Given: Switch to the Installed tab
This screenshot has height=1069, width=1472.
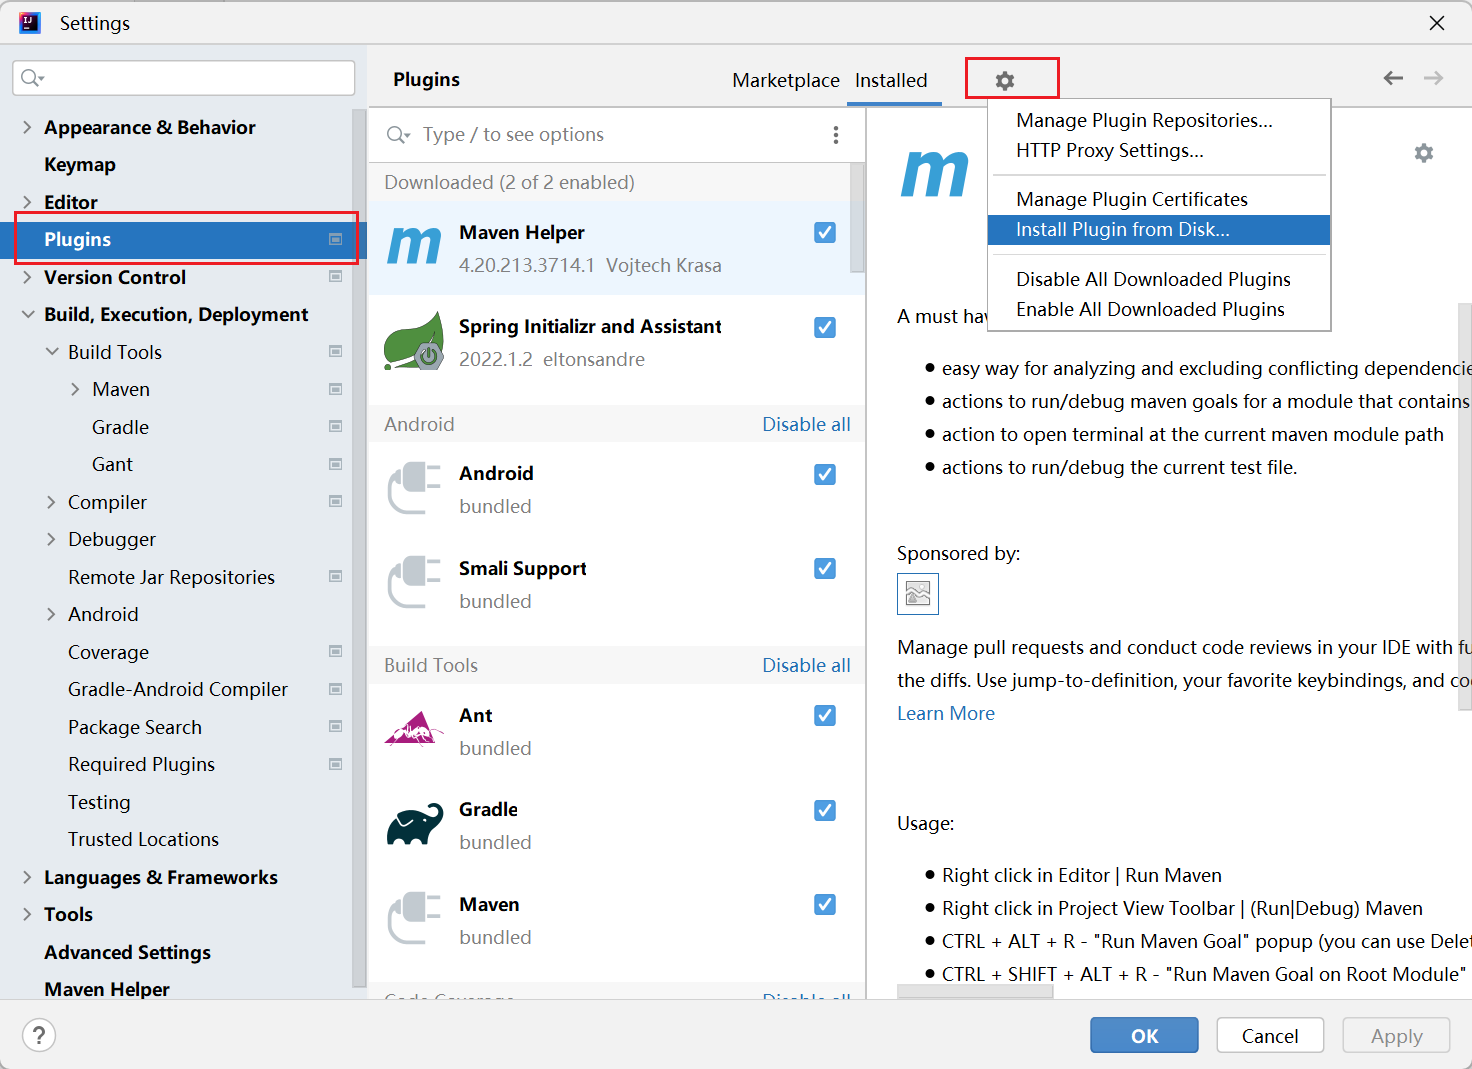Looking at the screenshot, I should (891, 80).
